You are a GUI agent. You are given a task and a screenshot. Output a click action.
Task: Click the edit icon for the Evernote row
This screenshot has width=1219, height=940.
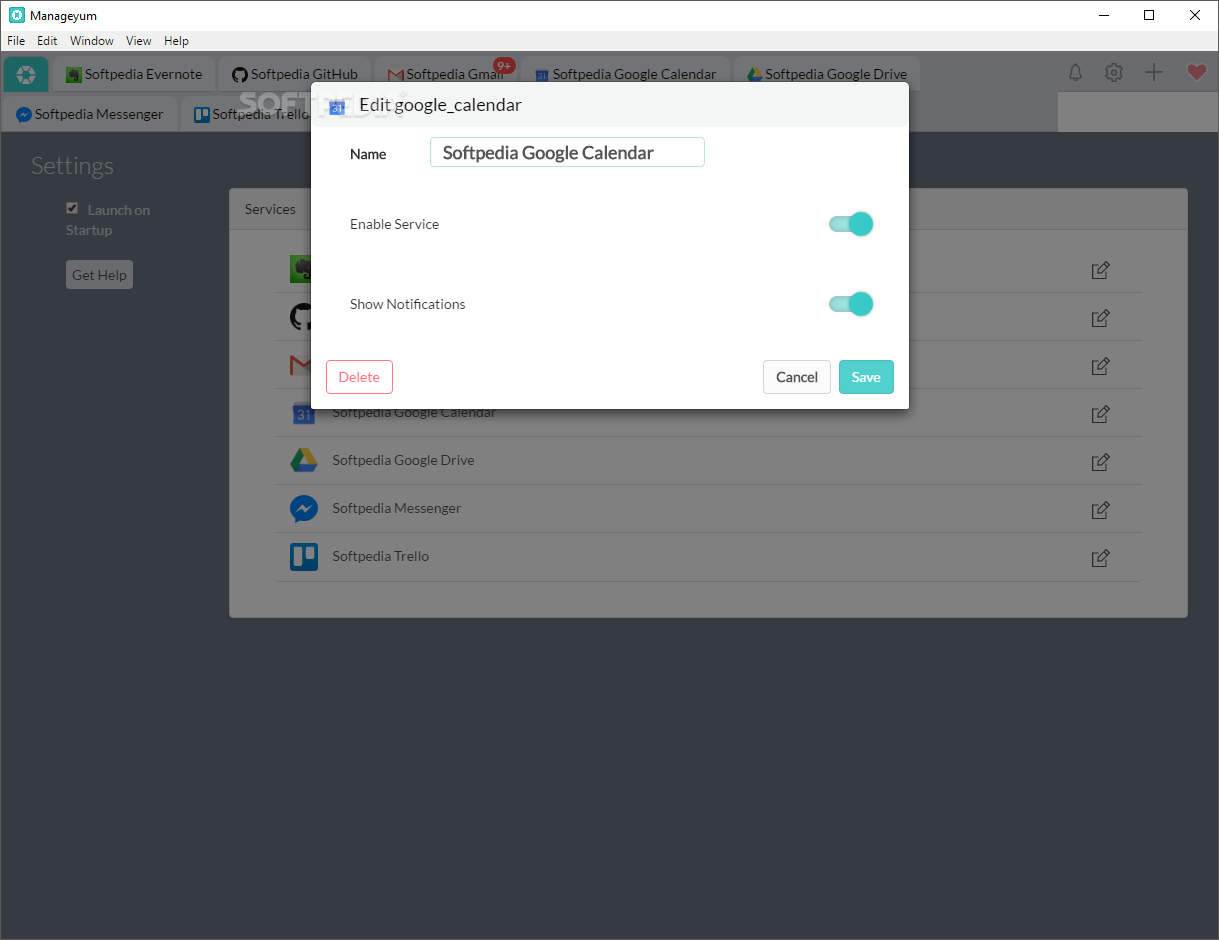coord(1100,270)
